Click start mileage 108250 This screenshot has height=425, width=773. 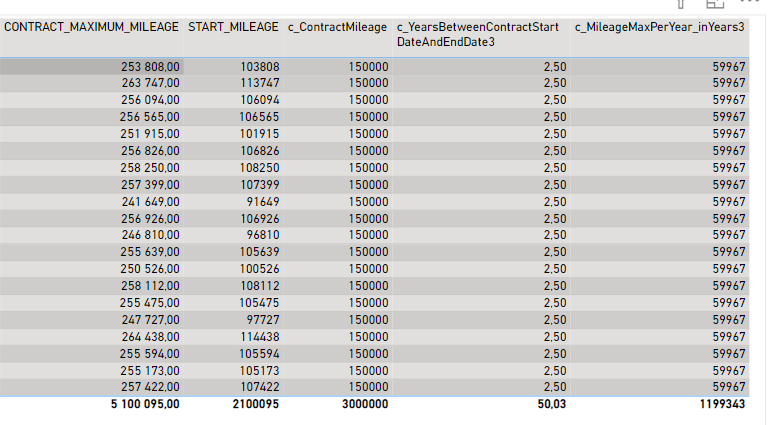point(260,168)
